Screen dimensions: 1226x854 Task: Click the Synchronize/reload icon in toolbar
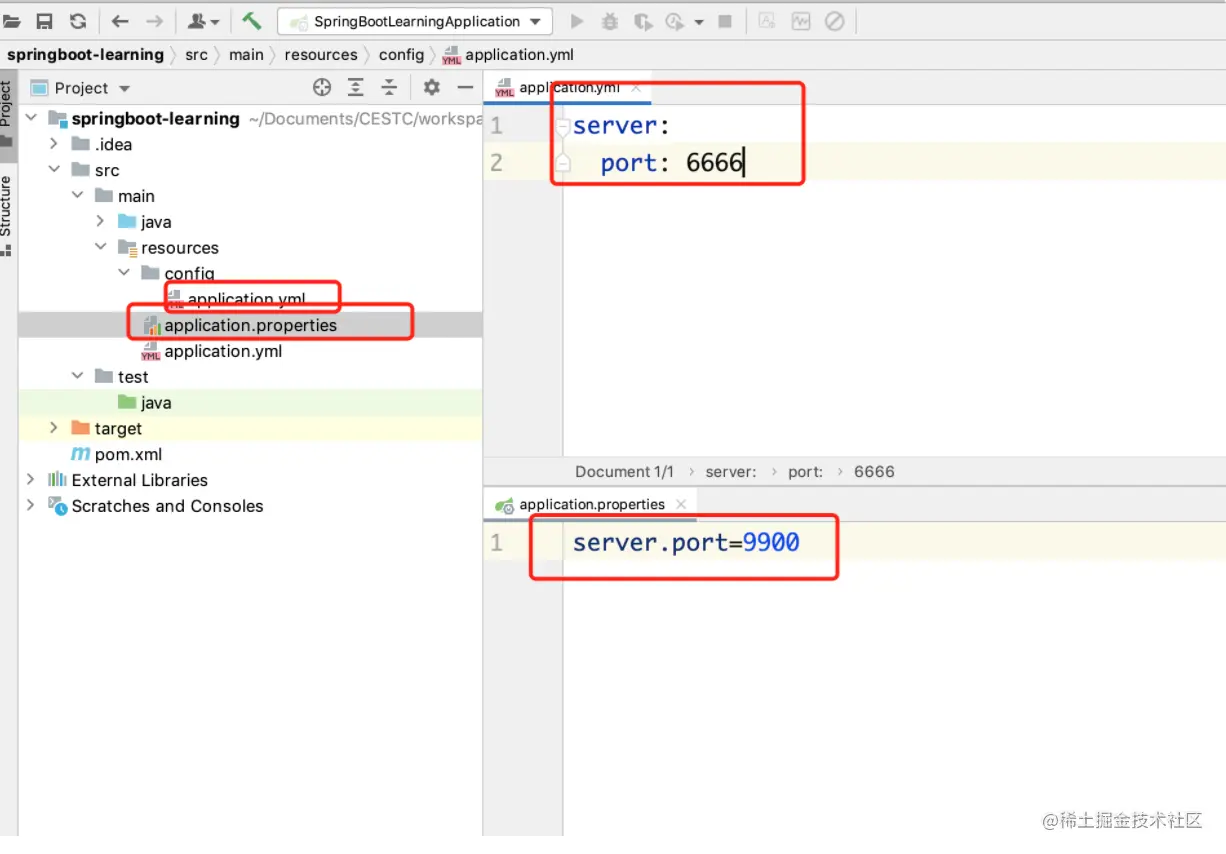[78, 21]
